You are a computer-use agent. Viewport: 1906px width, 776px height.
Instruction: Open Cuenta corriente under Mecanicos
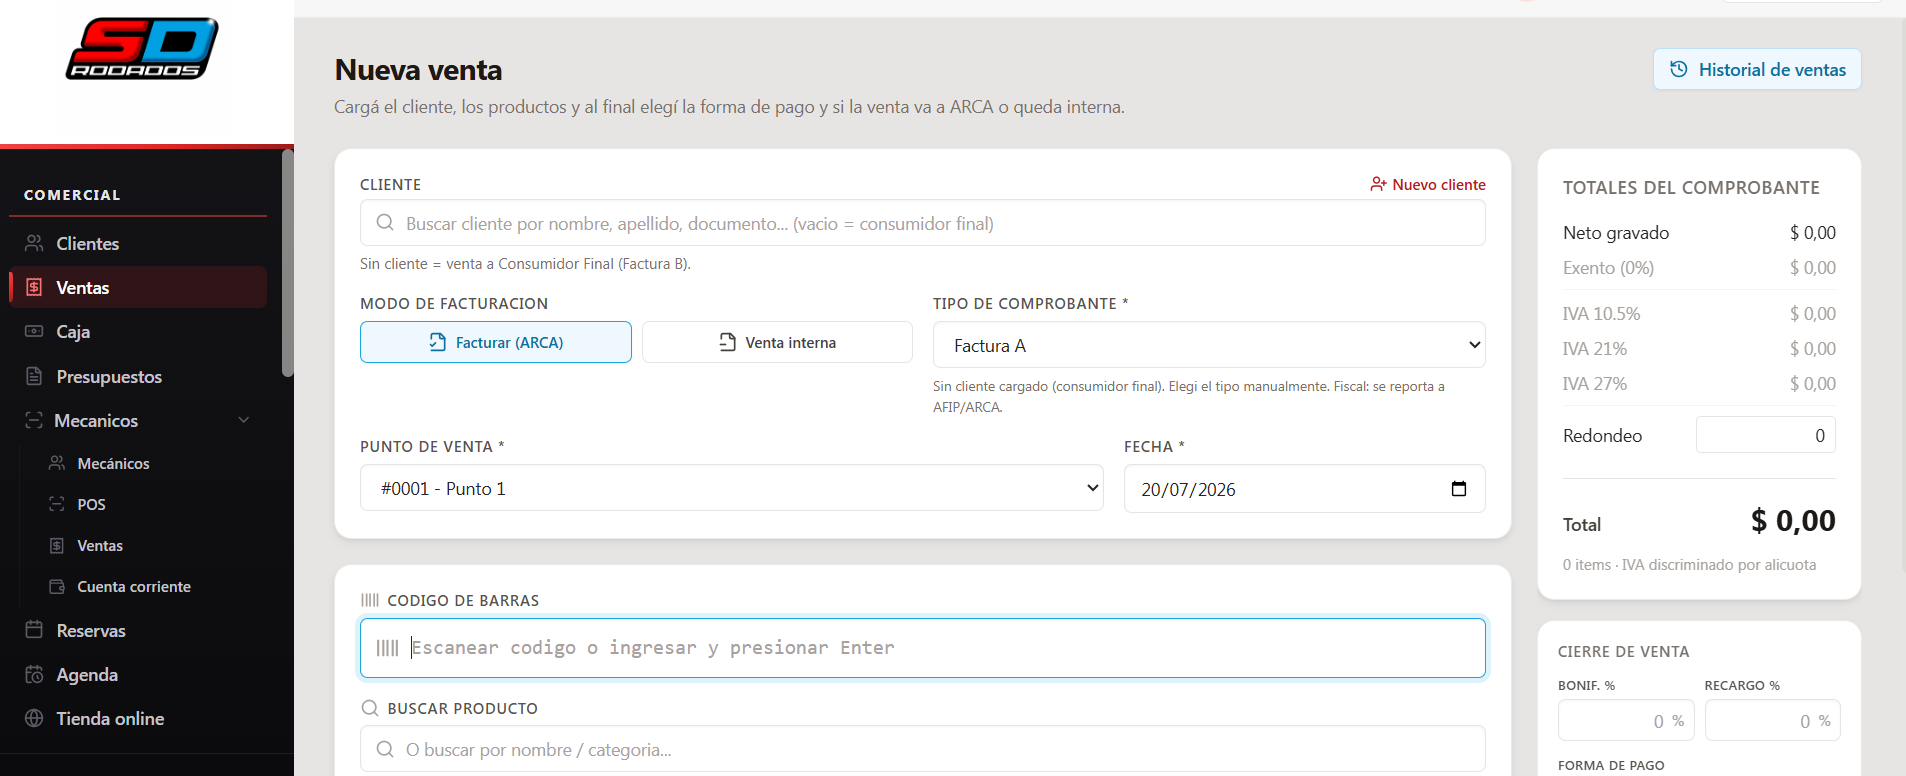(x=148, y=586)
